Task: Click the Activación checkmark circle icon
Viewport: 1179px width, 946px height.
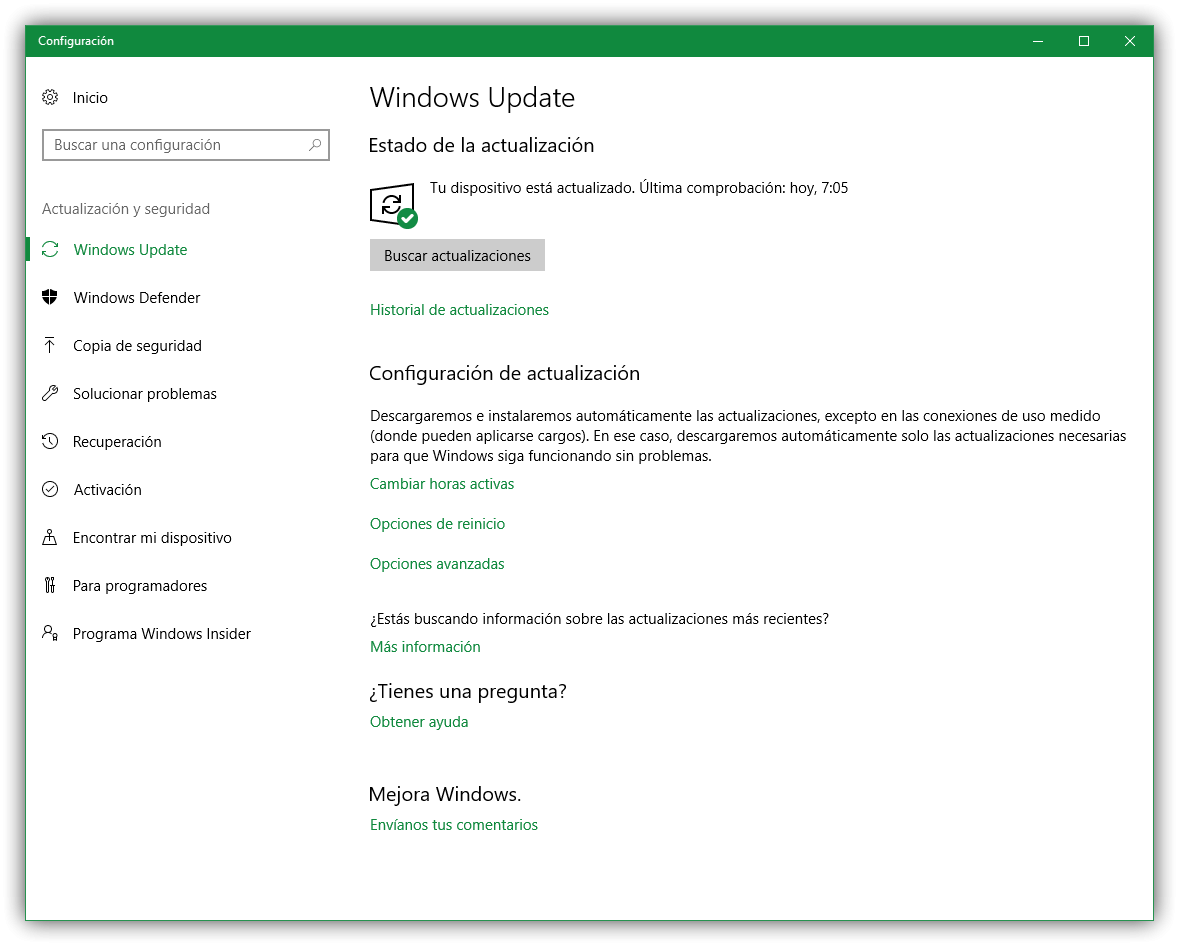Action: coord(50,490)
